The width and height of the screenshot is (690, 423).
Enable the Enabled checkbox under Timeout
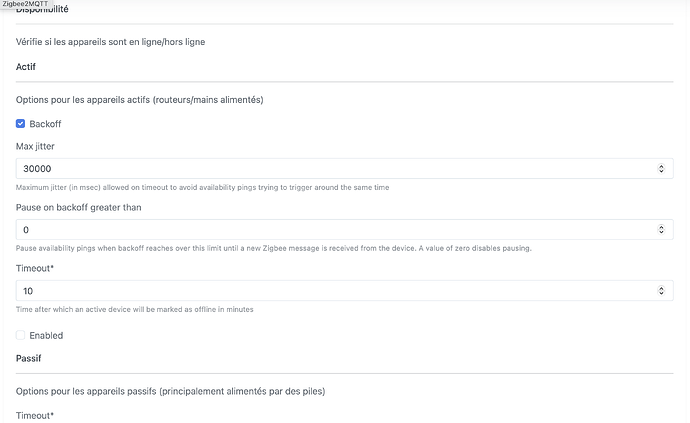21,335
